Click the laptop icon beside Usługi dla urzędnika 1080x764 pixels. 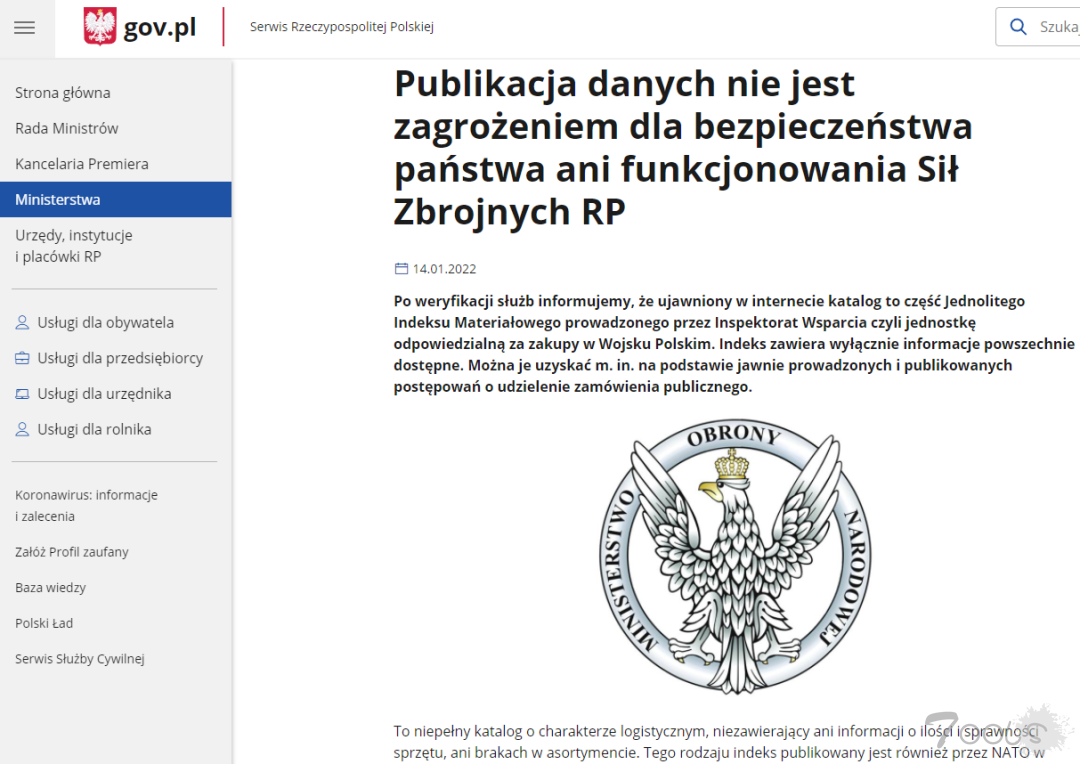[x=22, y=394]
